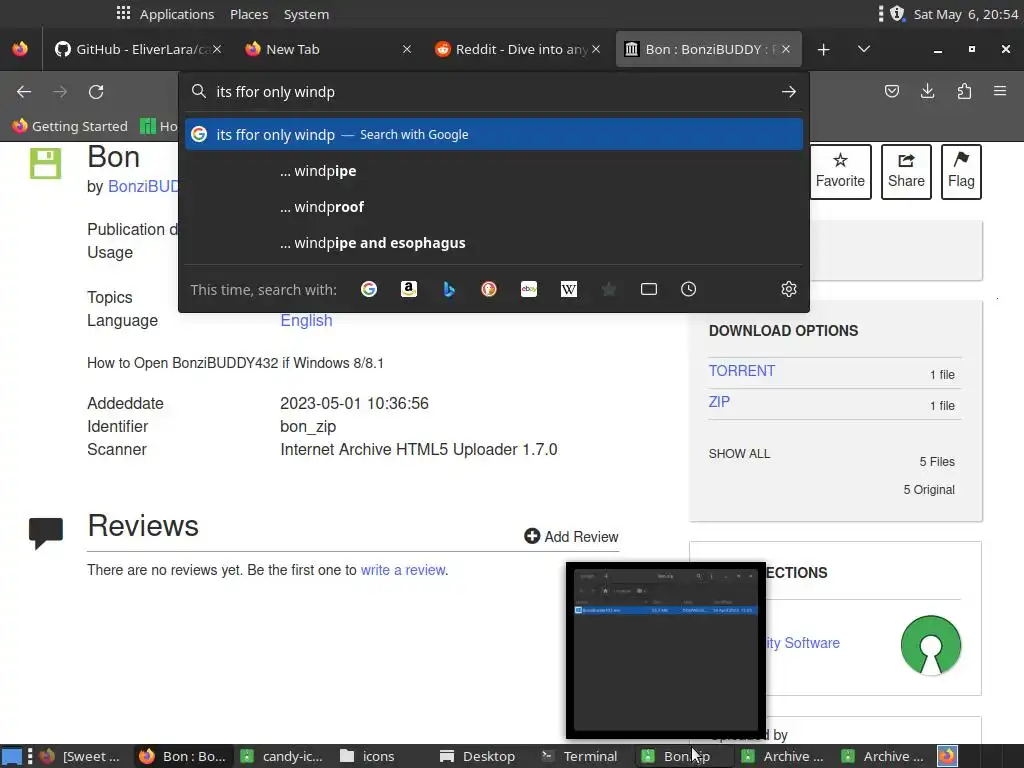Search this time with Wikipedia icon
1024x768 pixels.
click(569, 289)
